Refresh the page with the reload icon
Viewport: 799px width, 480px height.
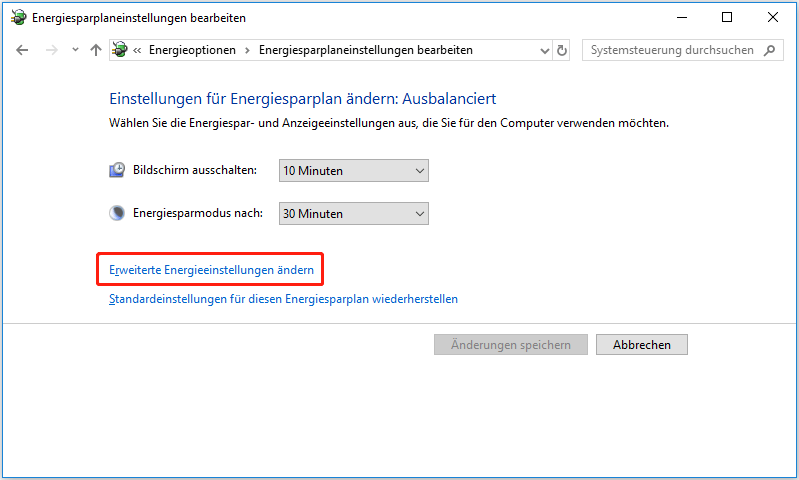pos(562,50)
